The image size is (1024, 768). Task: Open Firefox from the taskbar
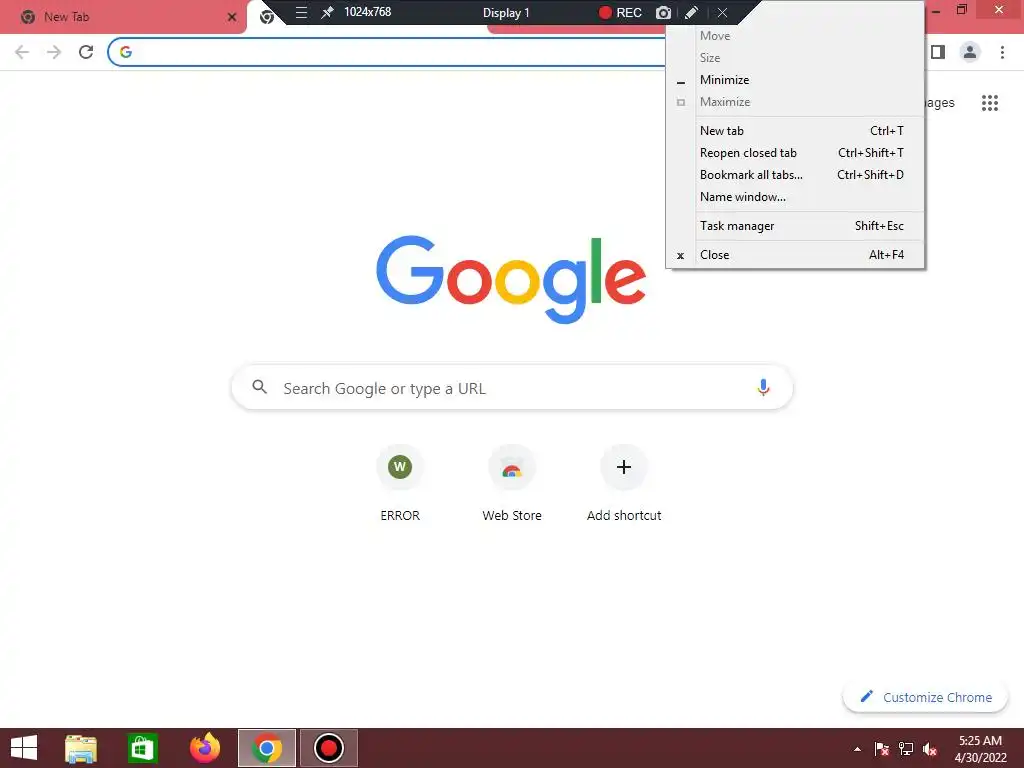coord(204,748)
